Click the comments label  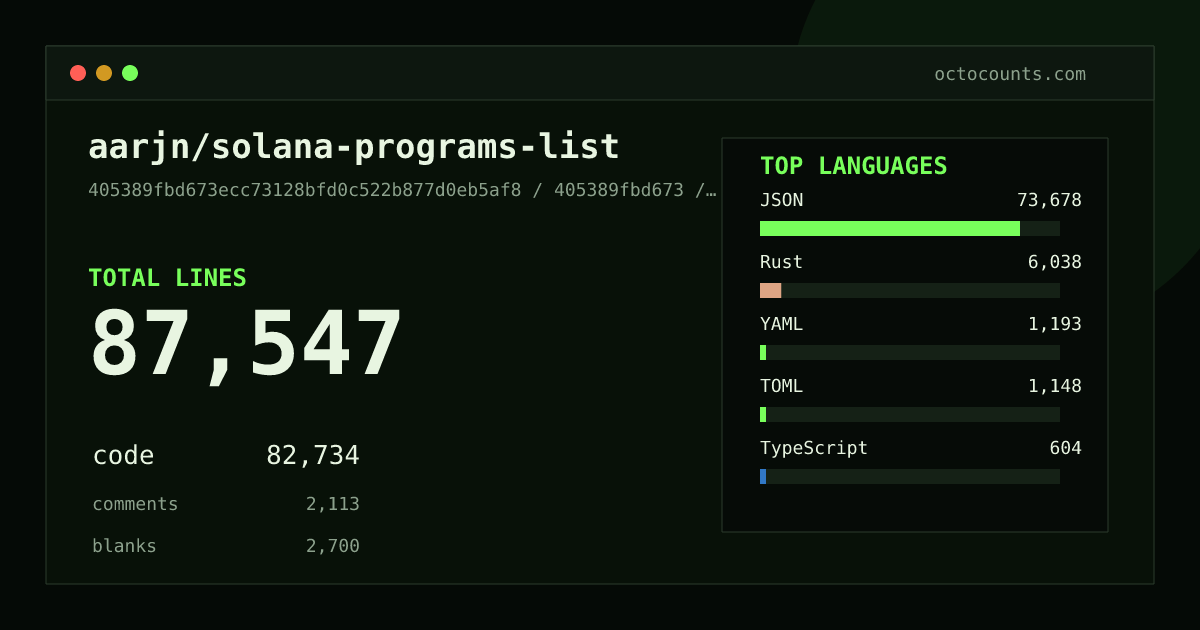click(135, 504)
